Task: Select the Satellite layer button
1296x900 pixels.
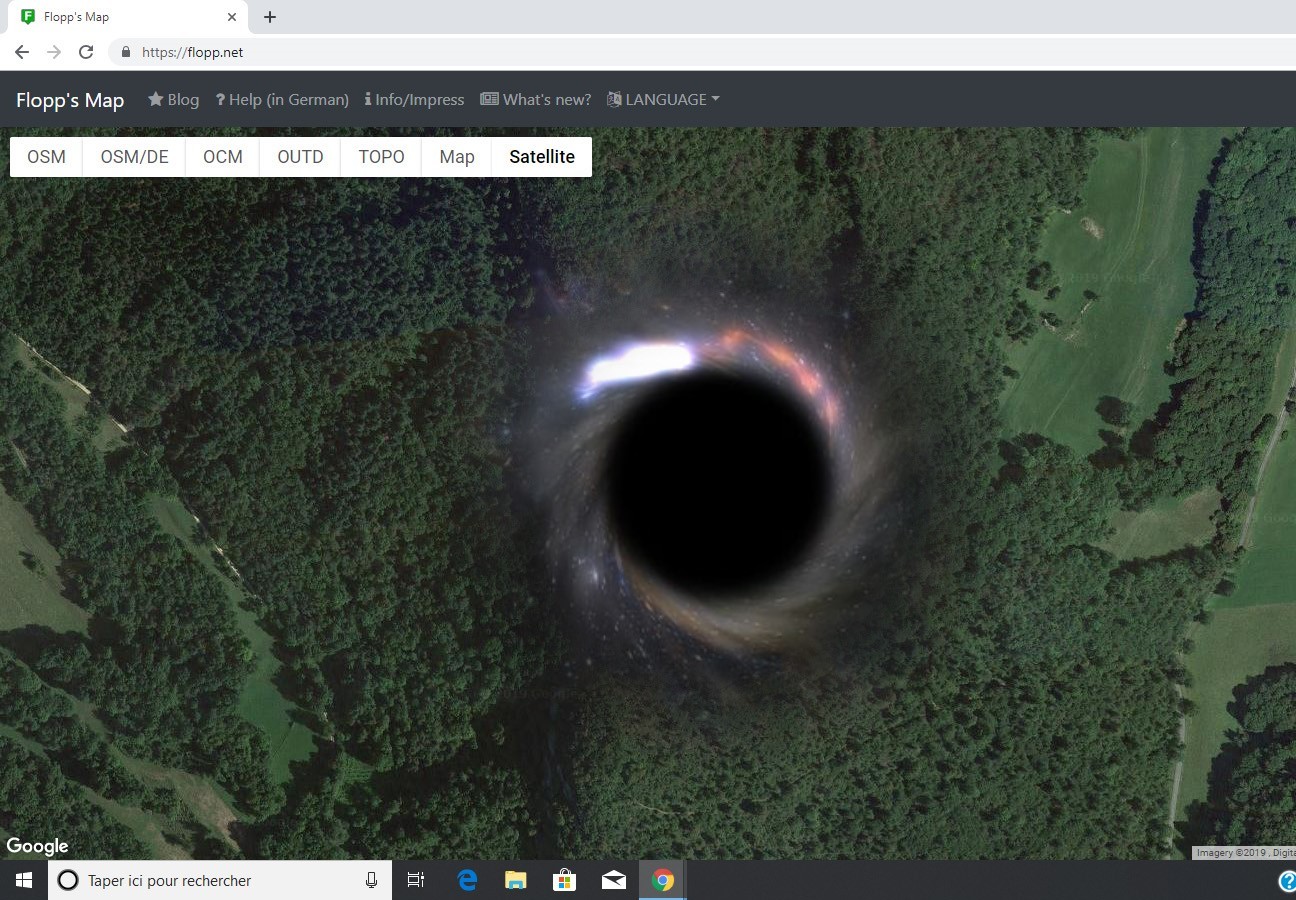Action: [542, 157]
